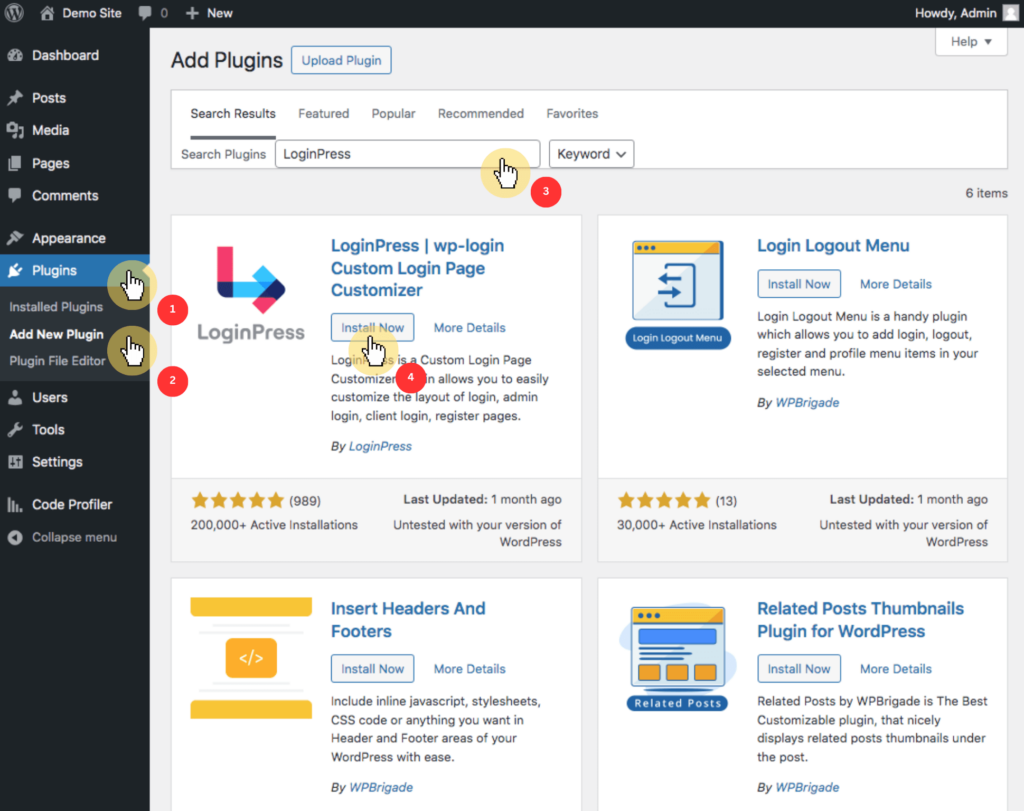The height and width of the screenshot is (811, 1024).
Task: Click the Plugins plug icon
Action: (x=15, y=270)
